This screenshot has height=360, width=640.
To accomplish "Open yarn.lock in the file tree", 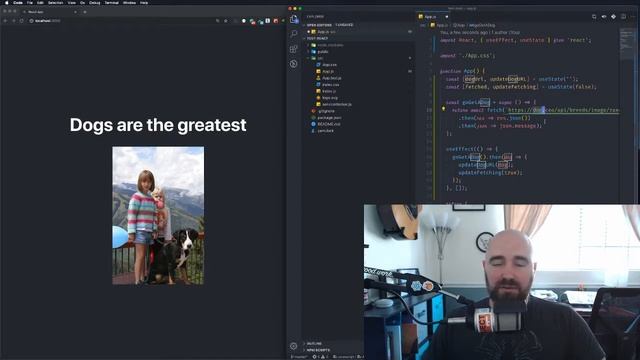I will [x=326, y=131].
